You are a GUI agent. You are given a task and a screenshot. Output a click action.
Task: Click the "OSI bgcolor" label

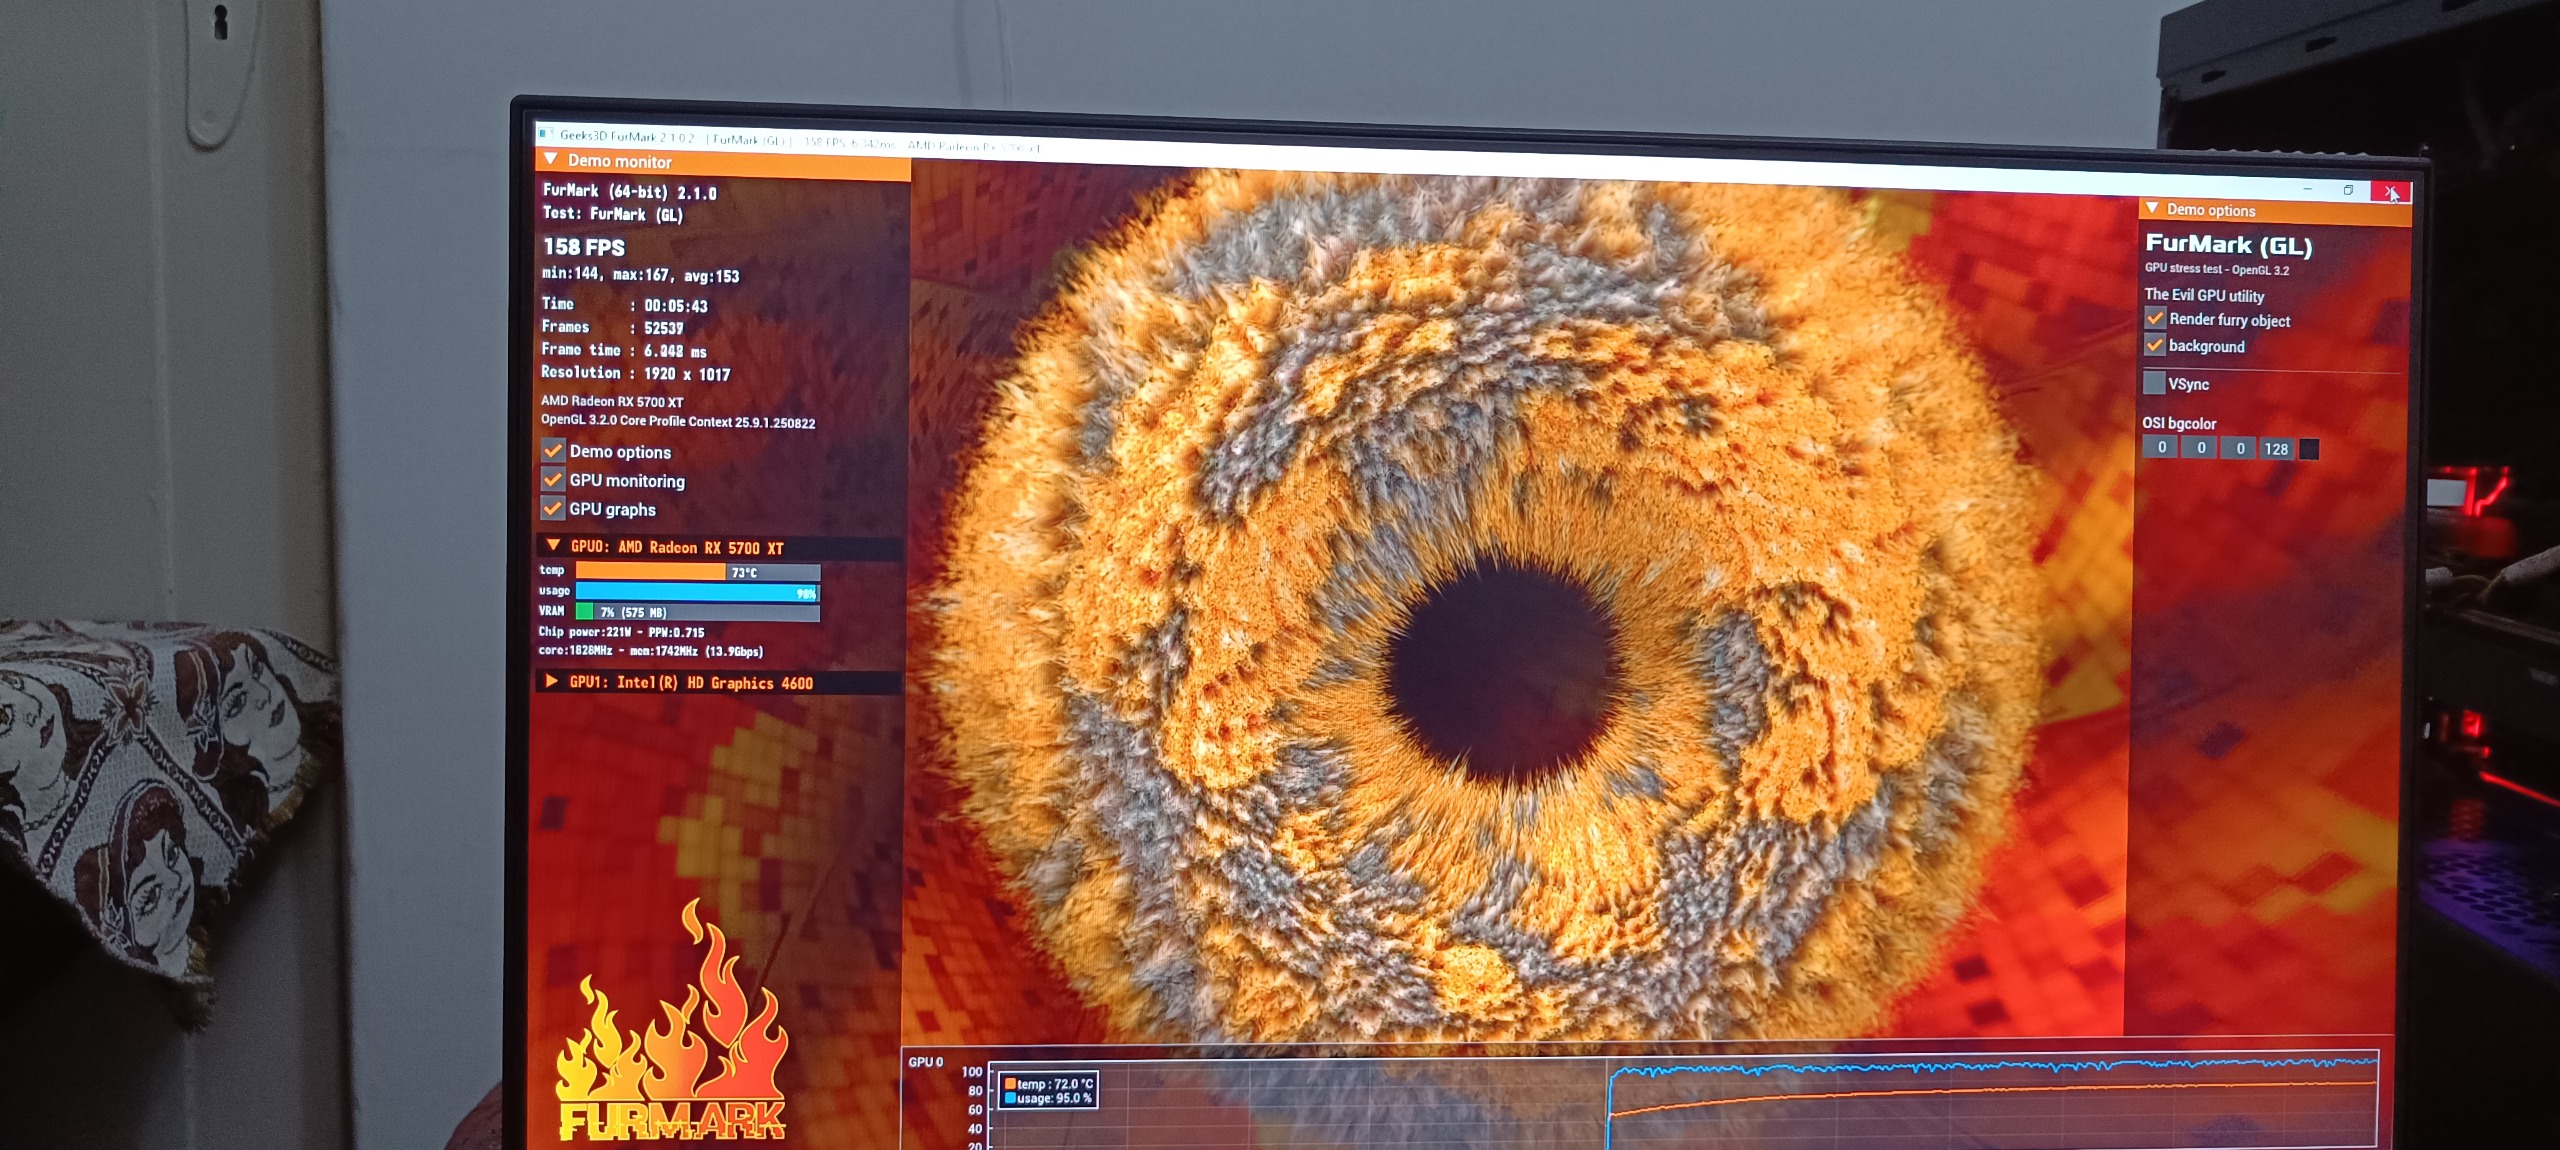coord(2179,423)
